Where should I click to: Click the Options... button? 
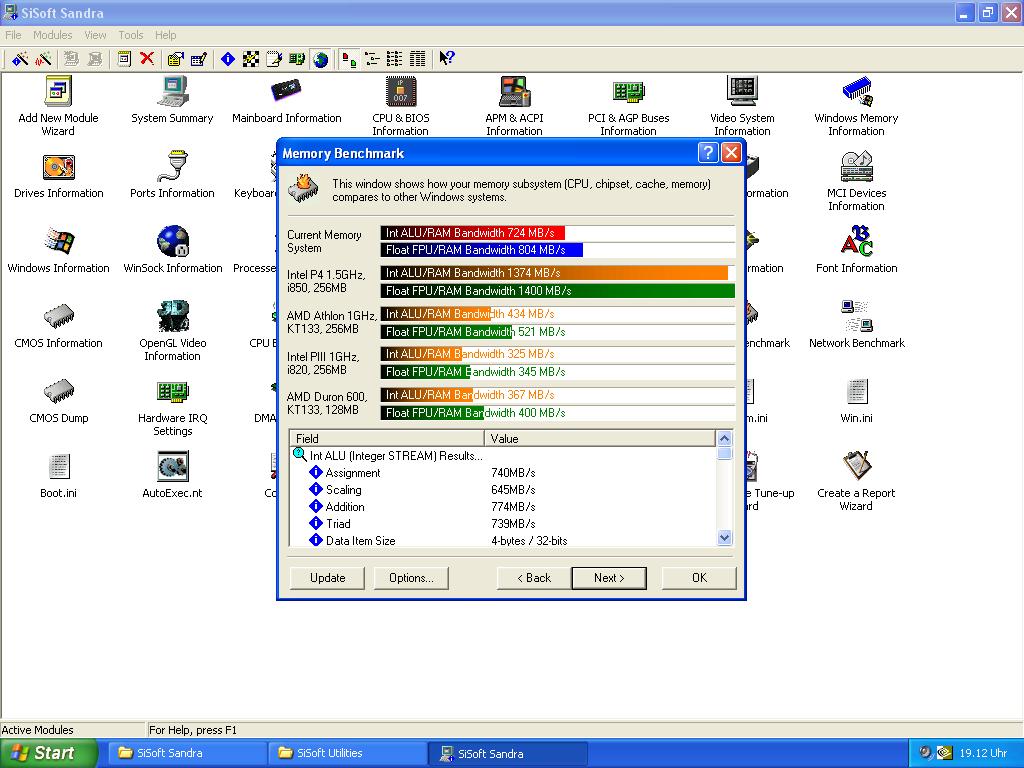pyautogui.click(x=411, y=578)
